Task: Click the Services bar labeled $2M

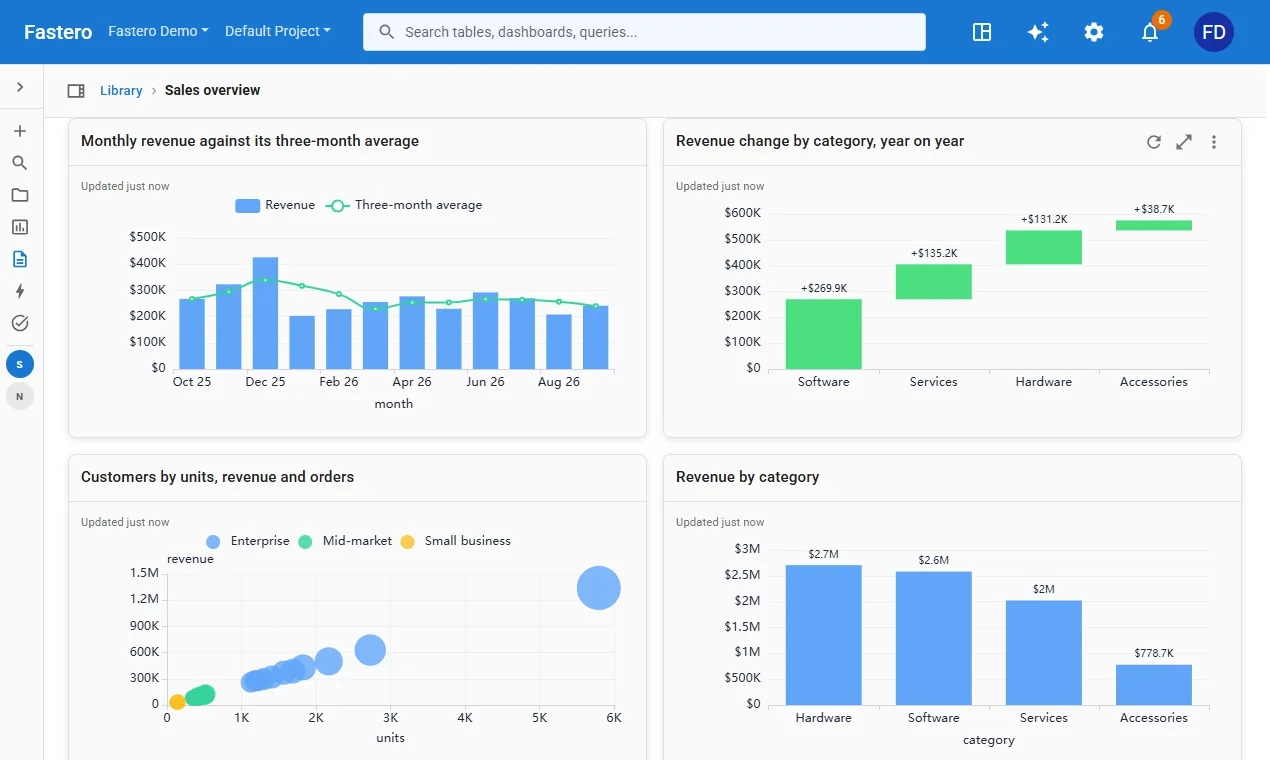Action: point(1044,653)
